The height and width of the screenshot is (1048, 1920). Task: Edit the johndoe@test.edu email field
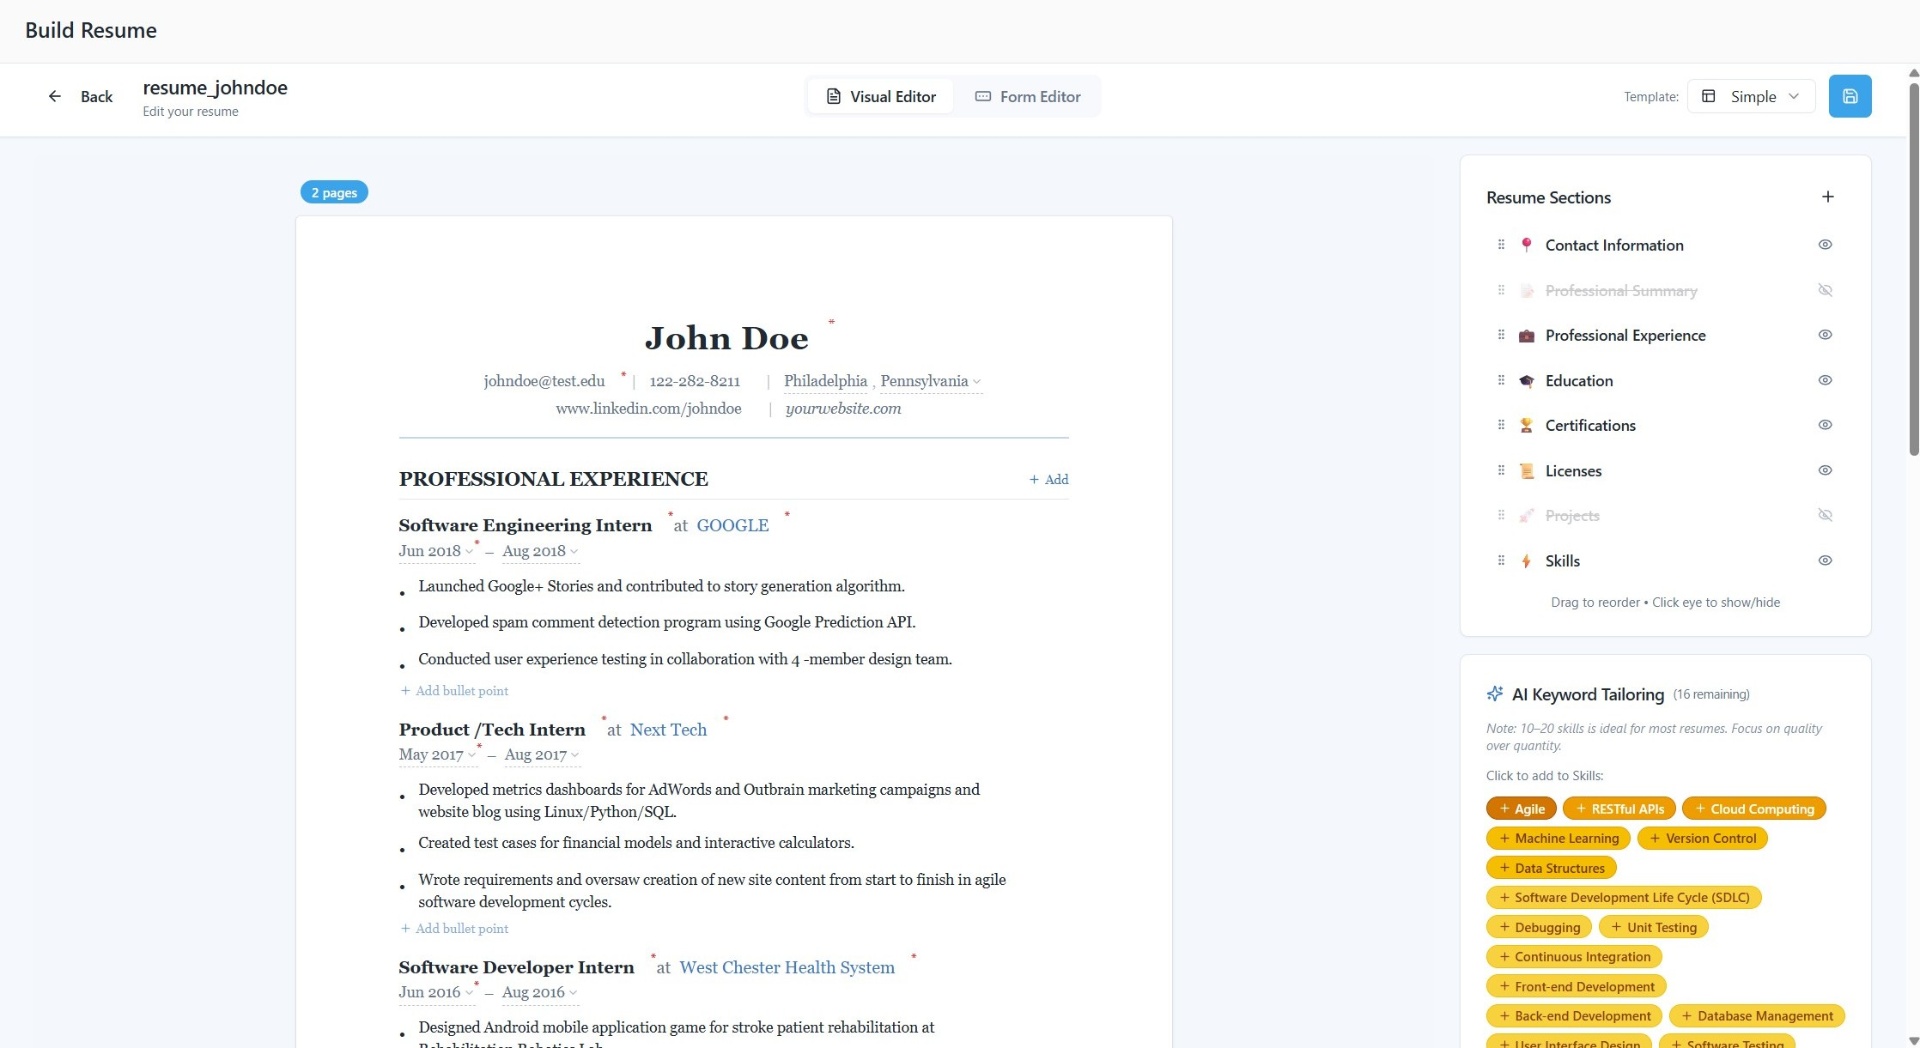point(544,381)
